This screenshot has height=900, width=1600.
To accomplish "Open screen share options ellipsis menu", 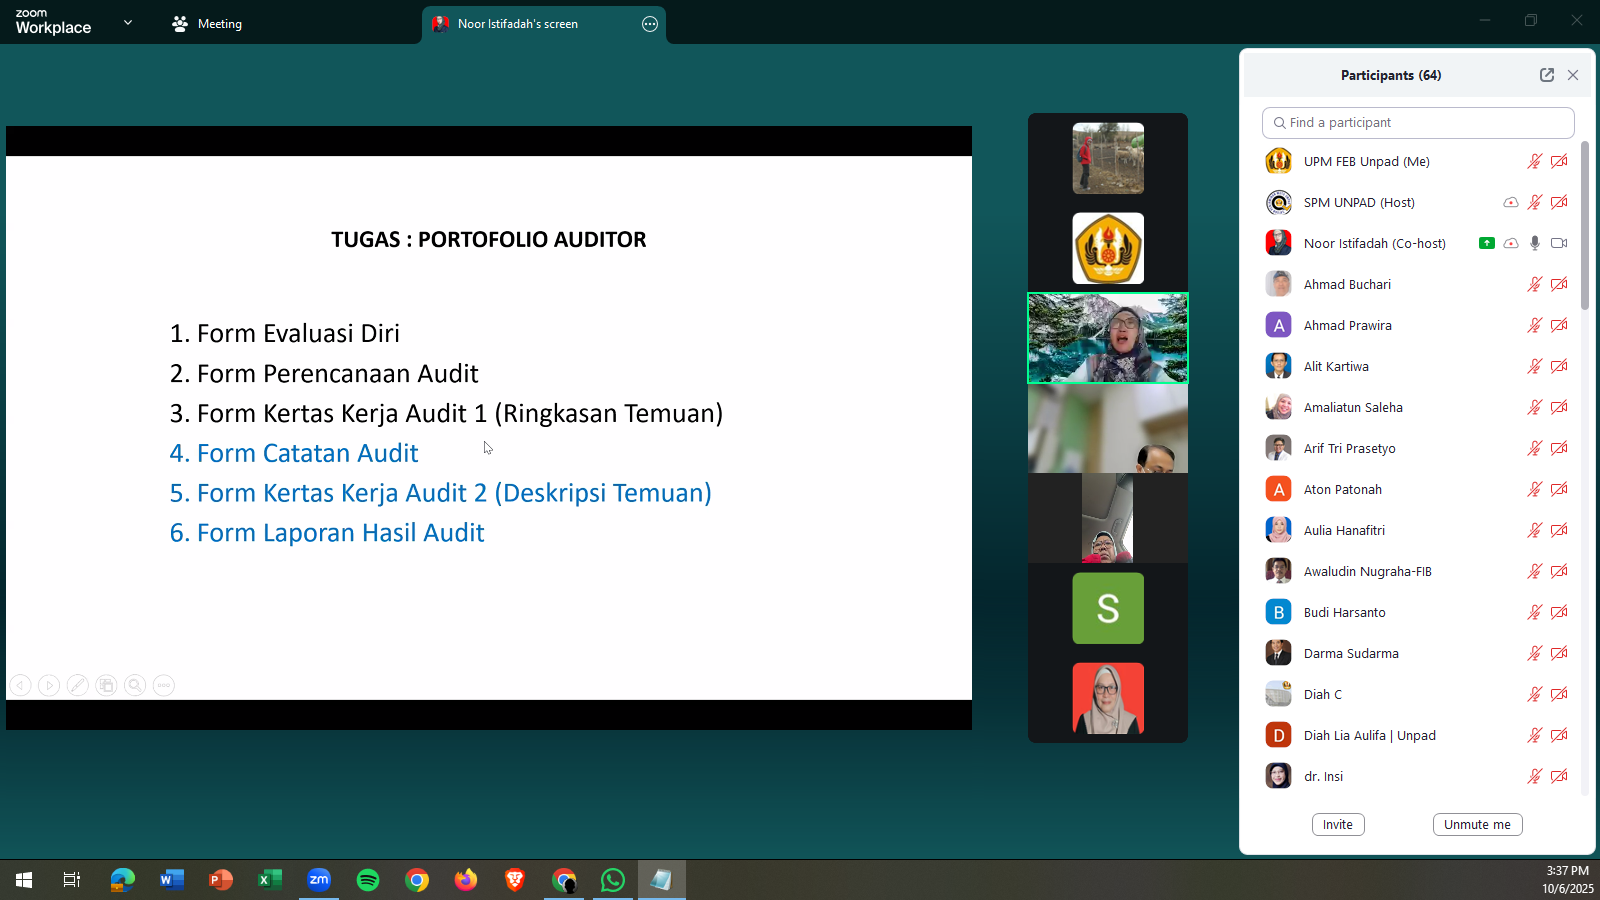I will (x=650, y=24).
